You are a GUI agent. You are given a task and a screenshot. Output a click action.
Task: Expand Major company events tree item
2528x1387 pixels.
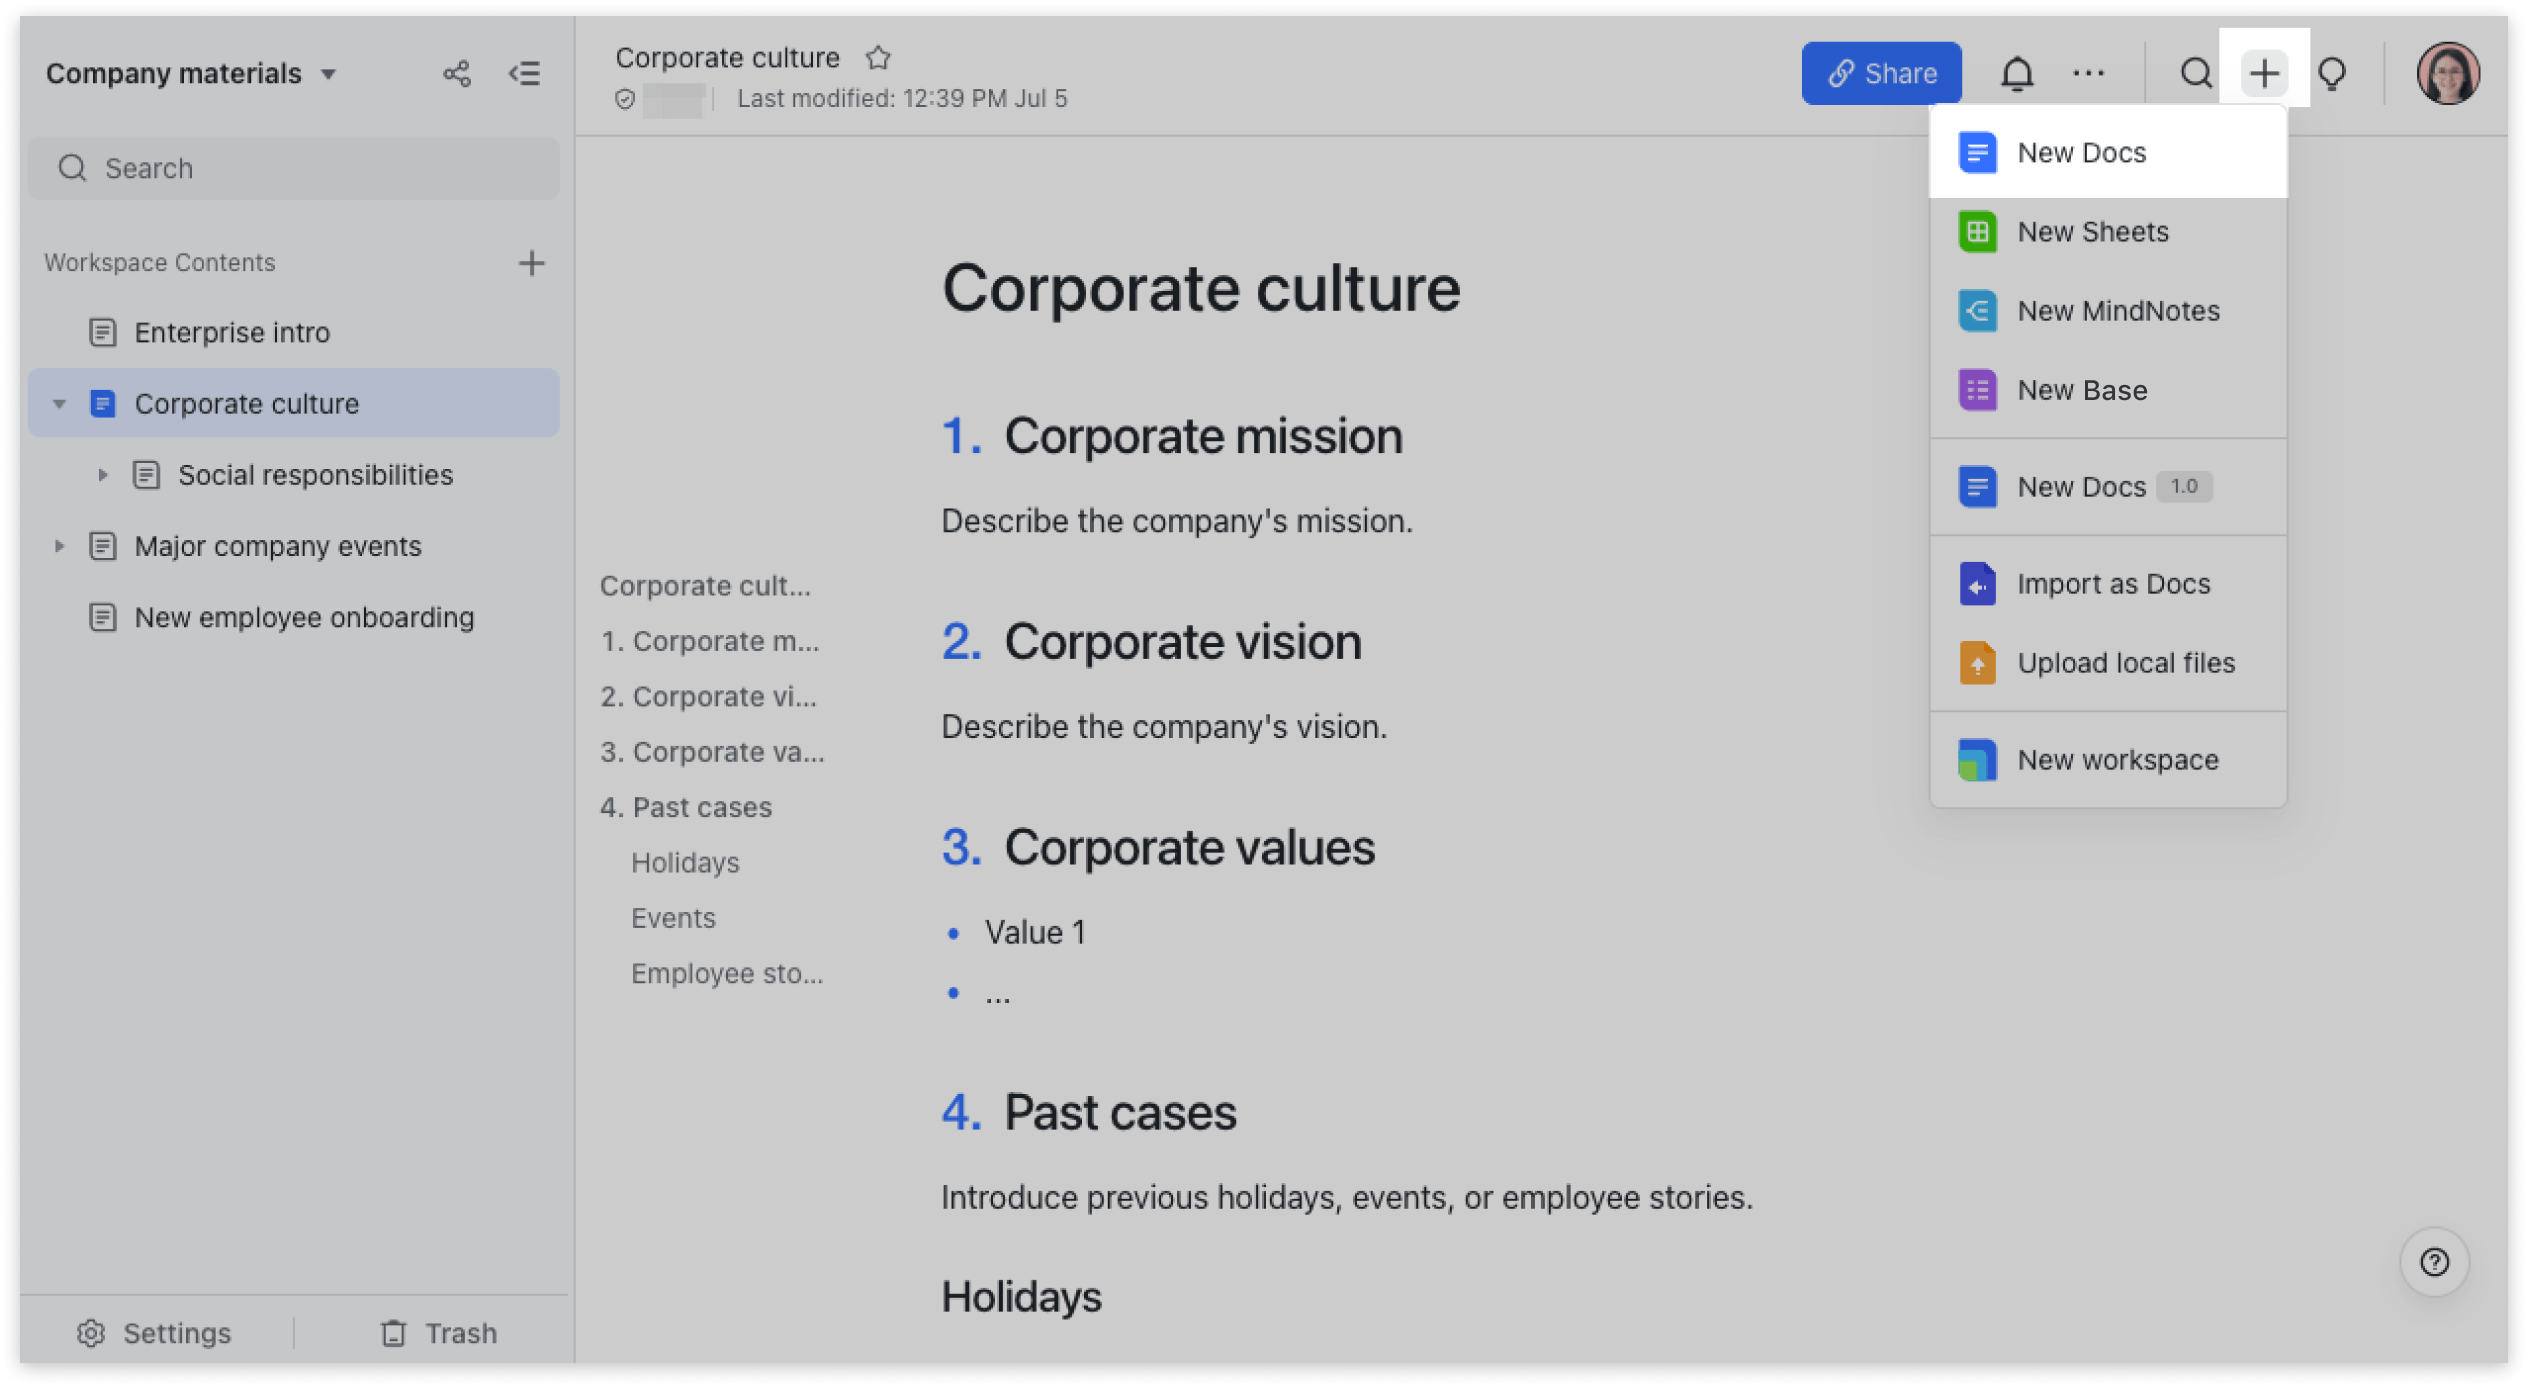[x=59, y=546]
